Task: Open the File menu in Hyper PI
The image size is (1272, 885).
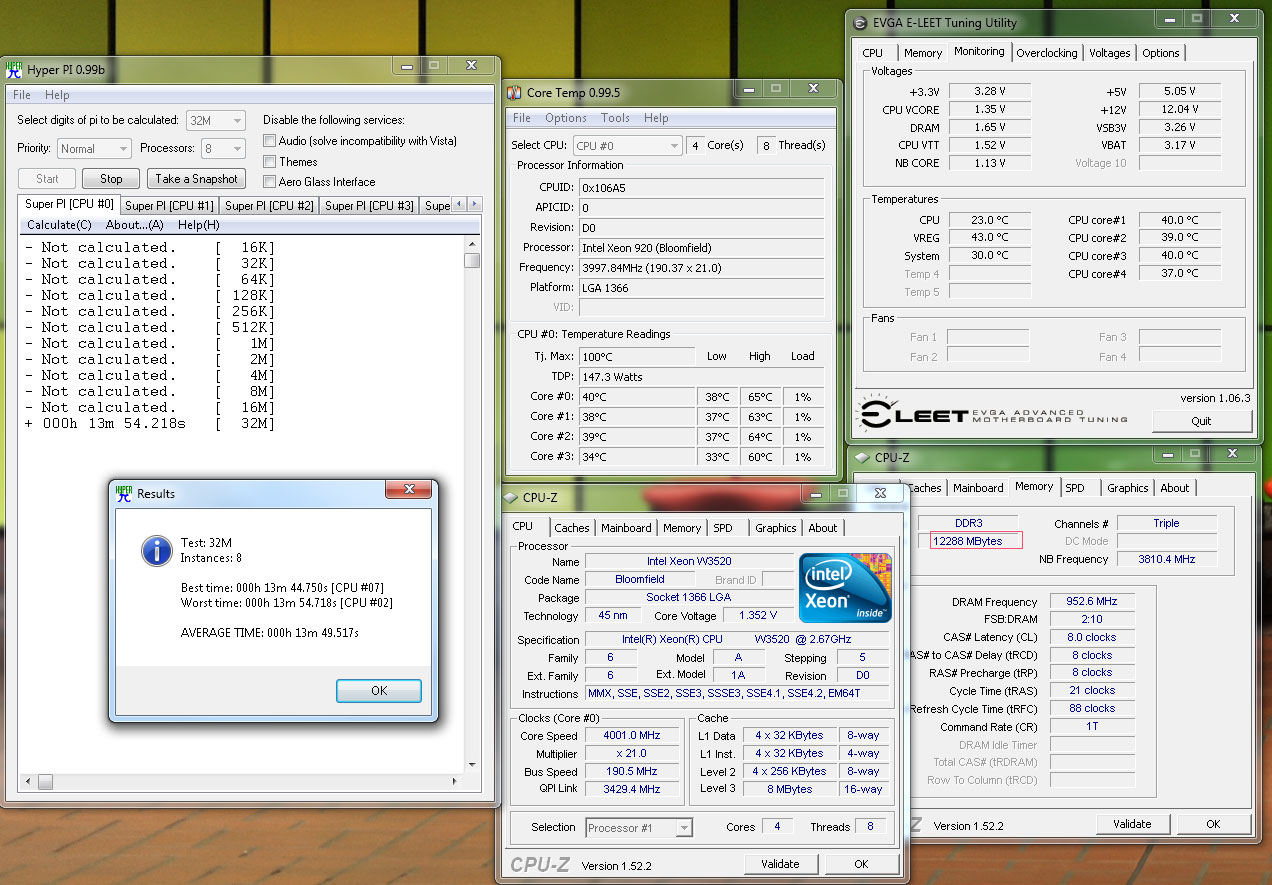Action: pyautogui.click(x=22, y=95)
